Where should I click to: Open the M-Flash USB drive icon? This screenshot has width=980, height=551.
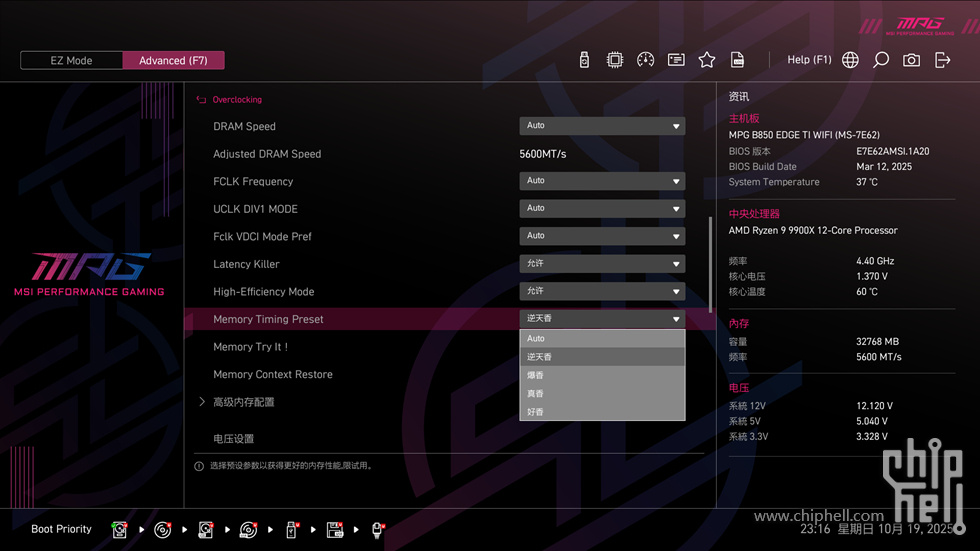(x=584, y=60)
